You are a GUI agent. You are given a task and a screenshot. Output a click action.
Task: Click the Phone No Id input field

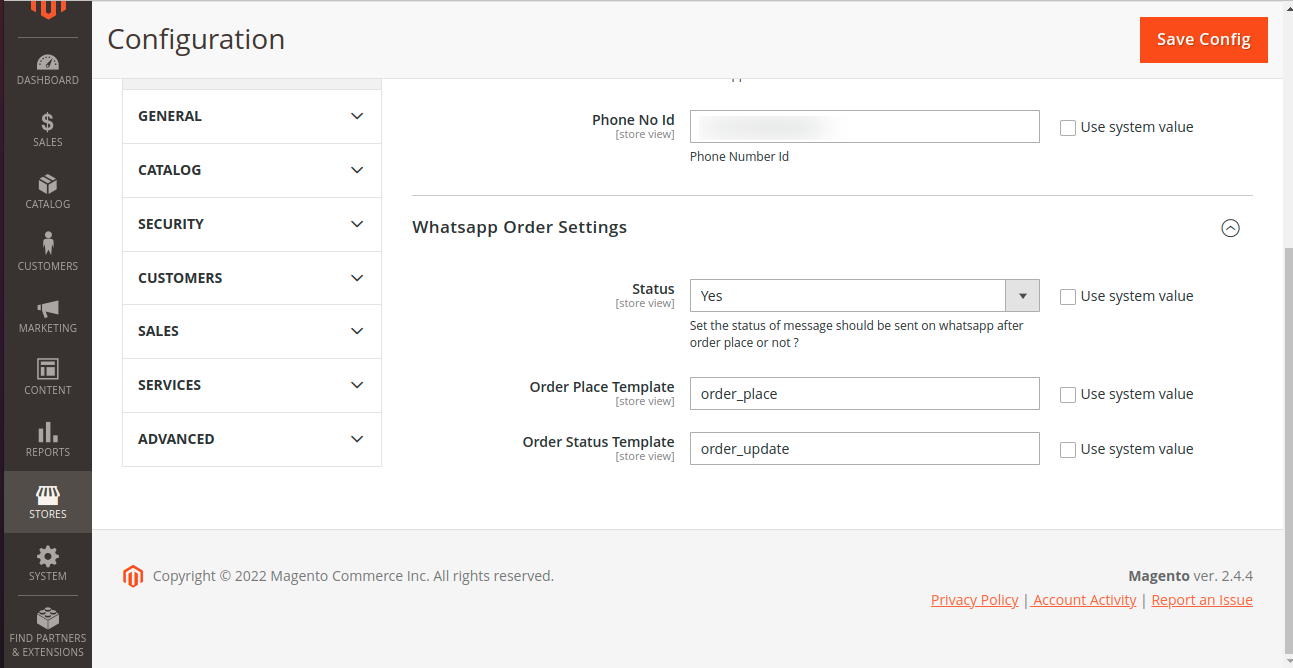pyautogui.click(x=864, y=127)
